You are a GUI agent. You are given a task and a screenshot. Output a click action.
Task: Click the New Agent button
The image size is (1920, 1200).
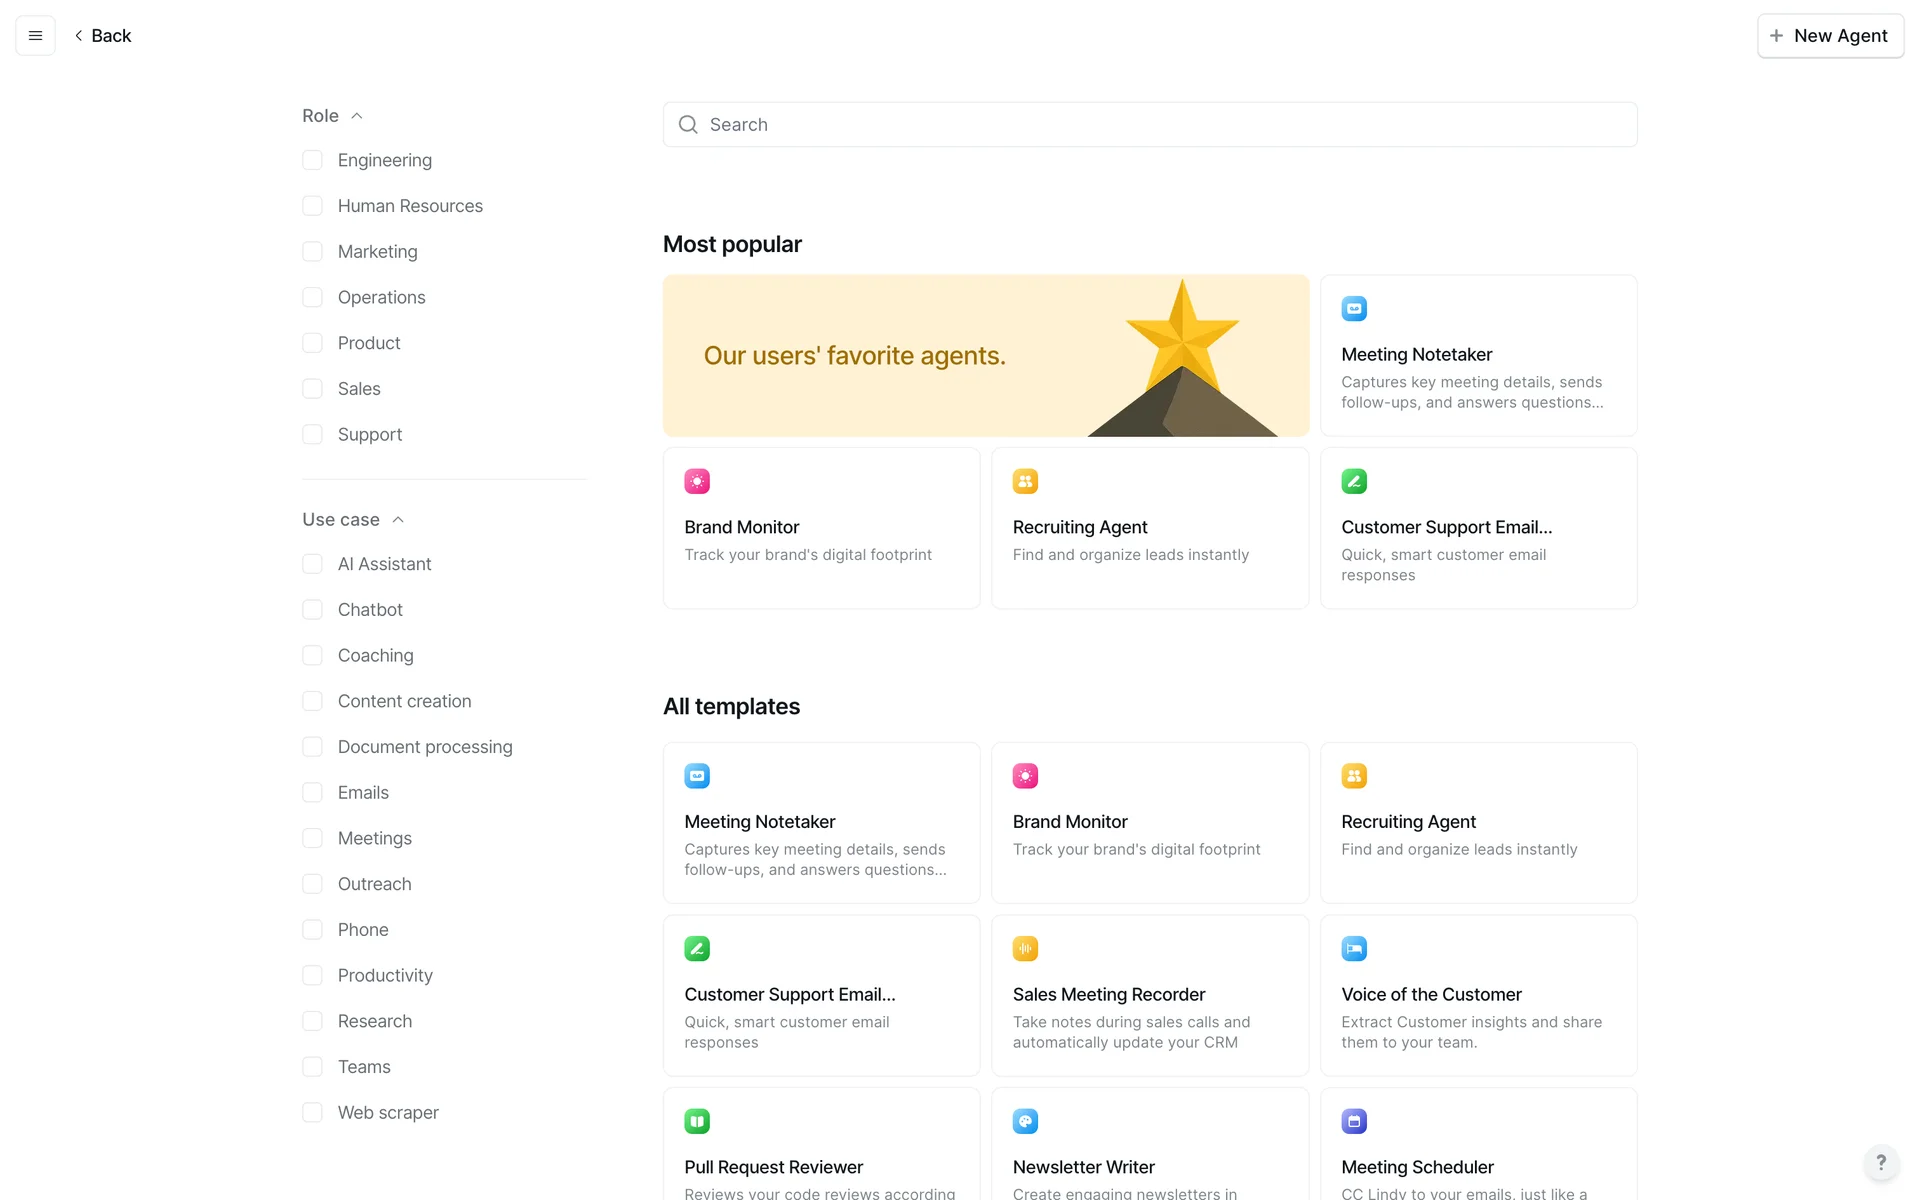[x=1830, y=36]
